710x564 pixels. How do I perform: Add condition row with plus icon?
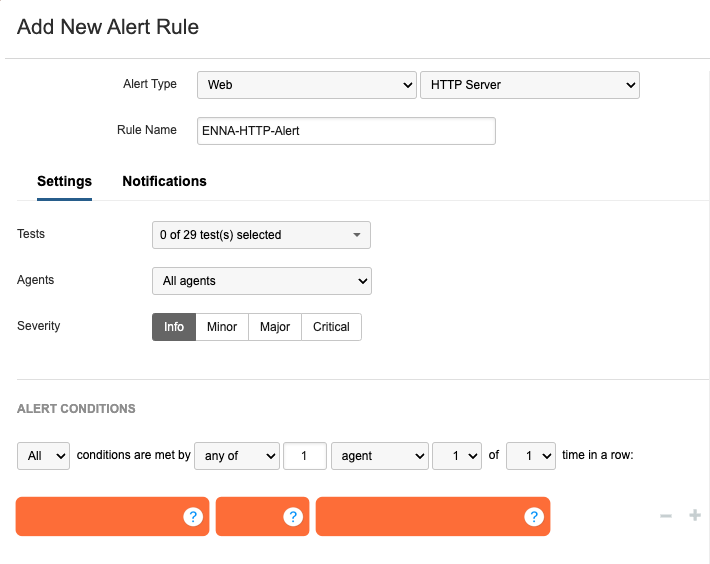(x=695, y=516)
